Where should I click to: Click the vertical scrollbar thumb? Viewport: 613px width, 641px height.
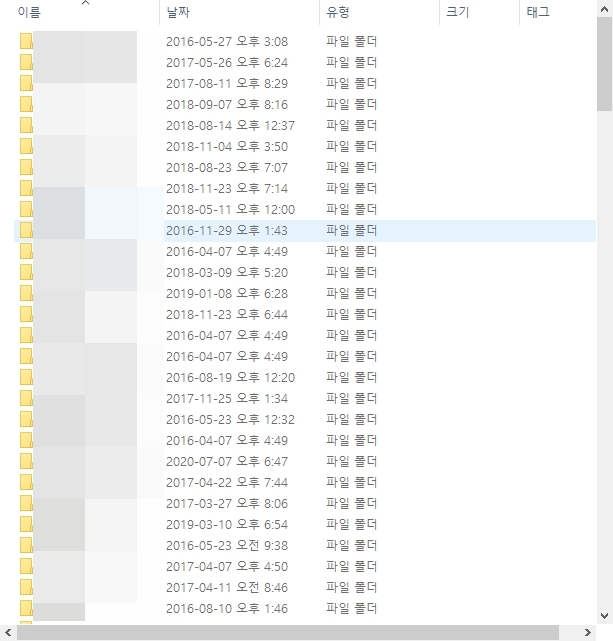(x=604, y=64)
